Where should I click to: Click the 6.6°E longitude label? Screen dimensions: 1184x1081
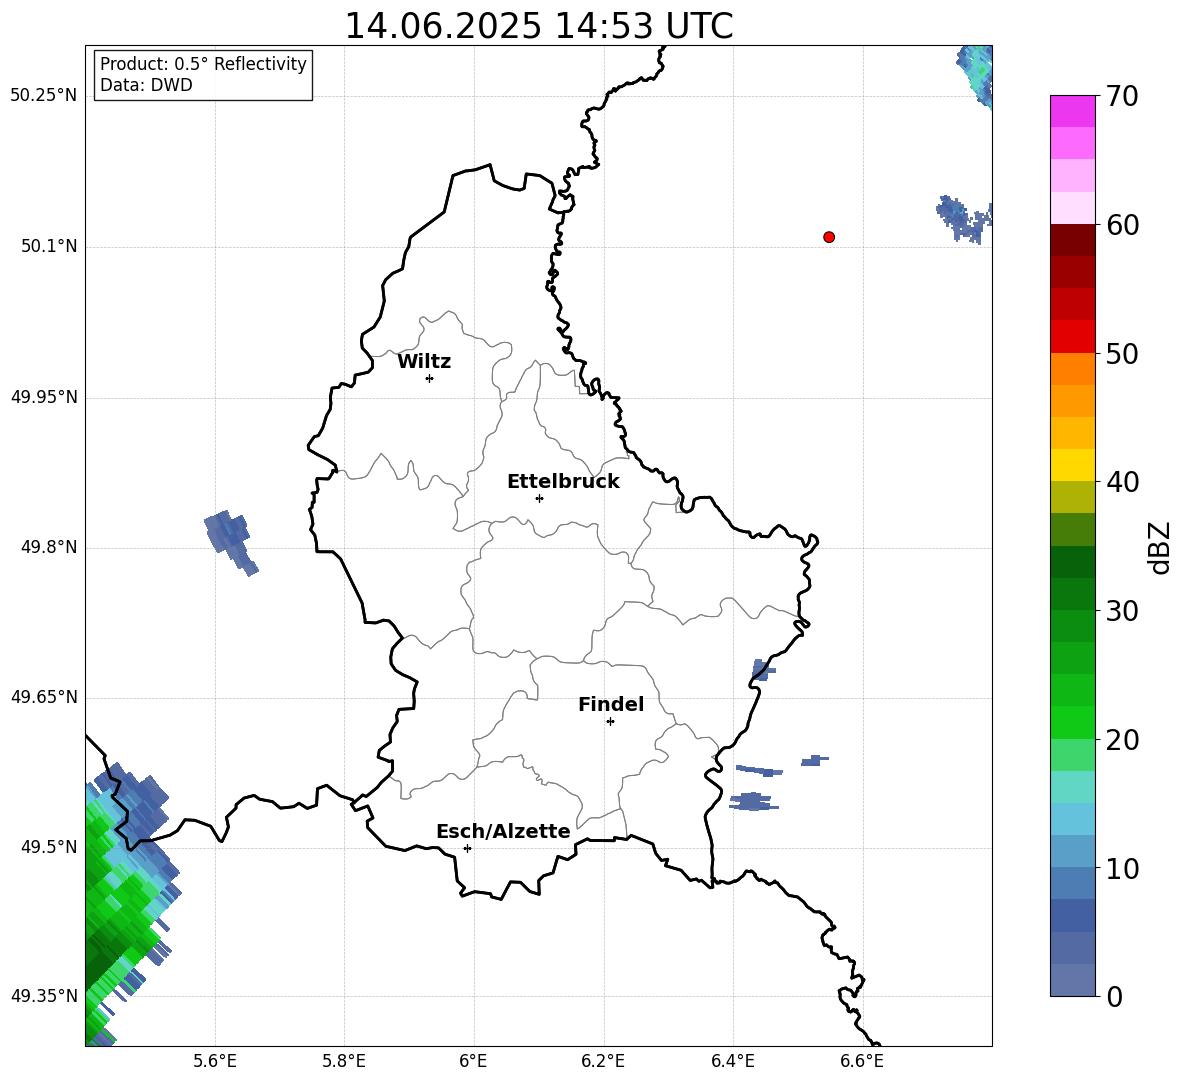tap(862, 1061)
